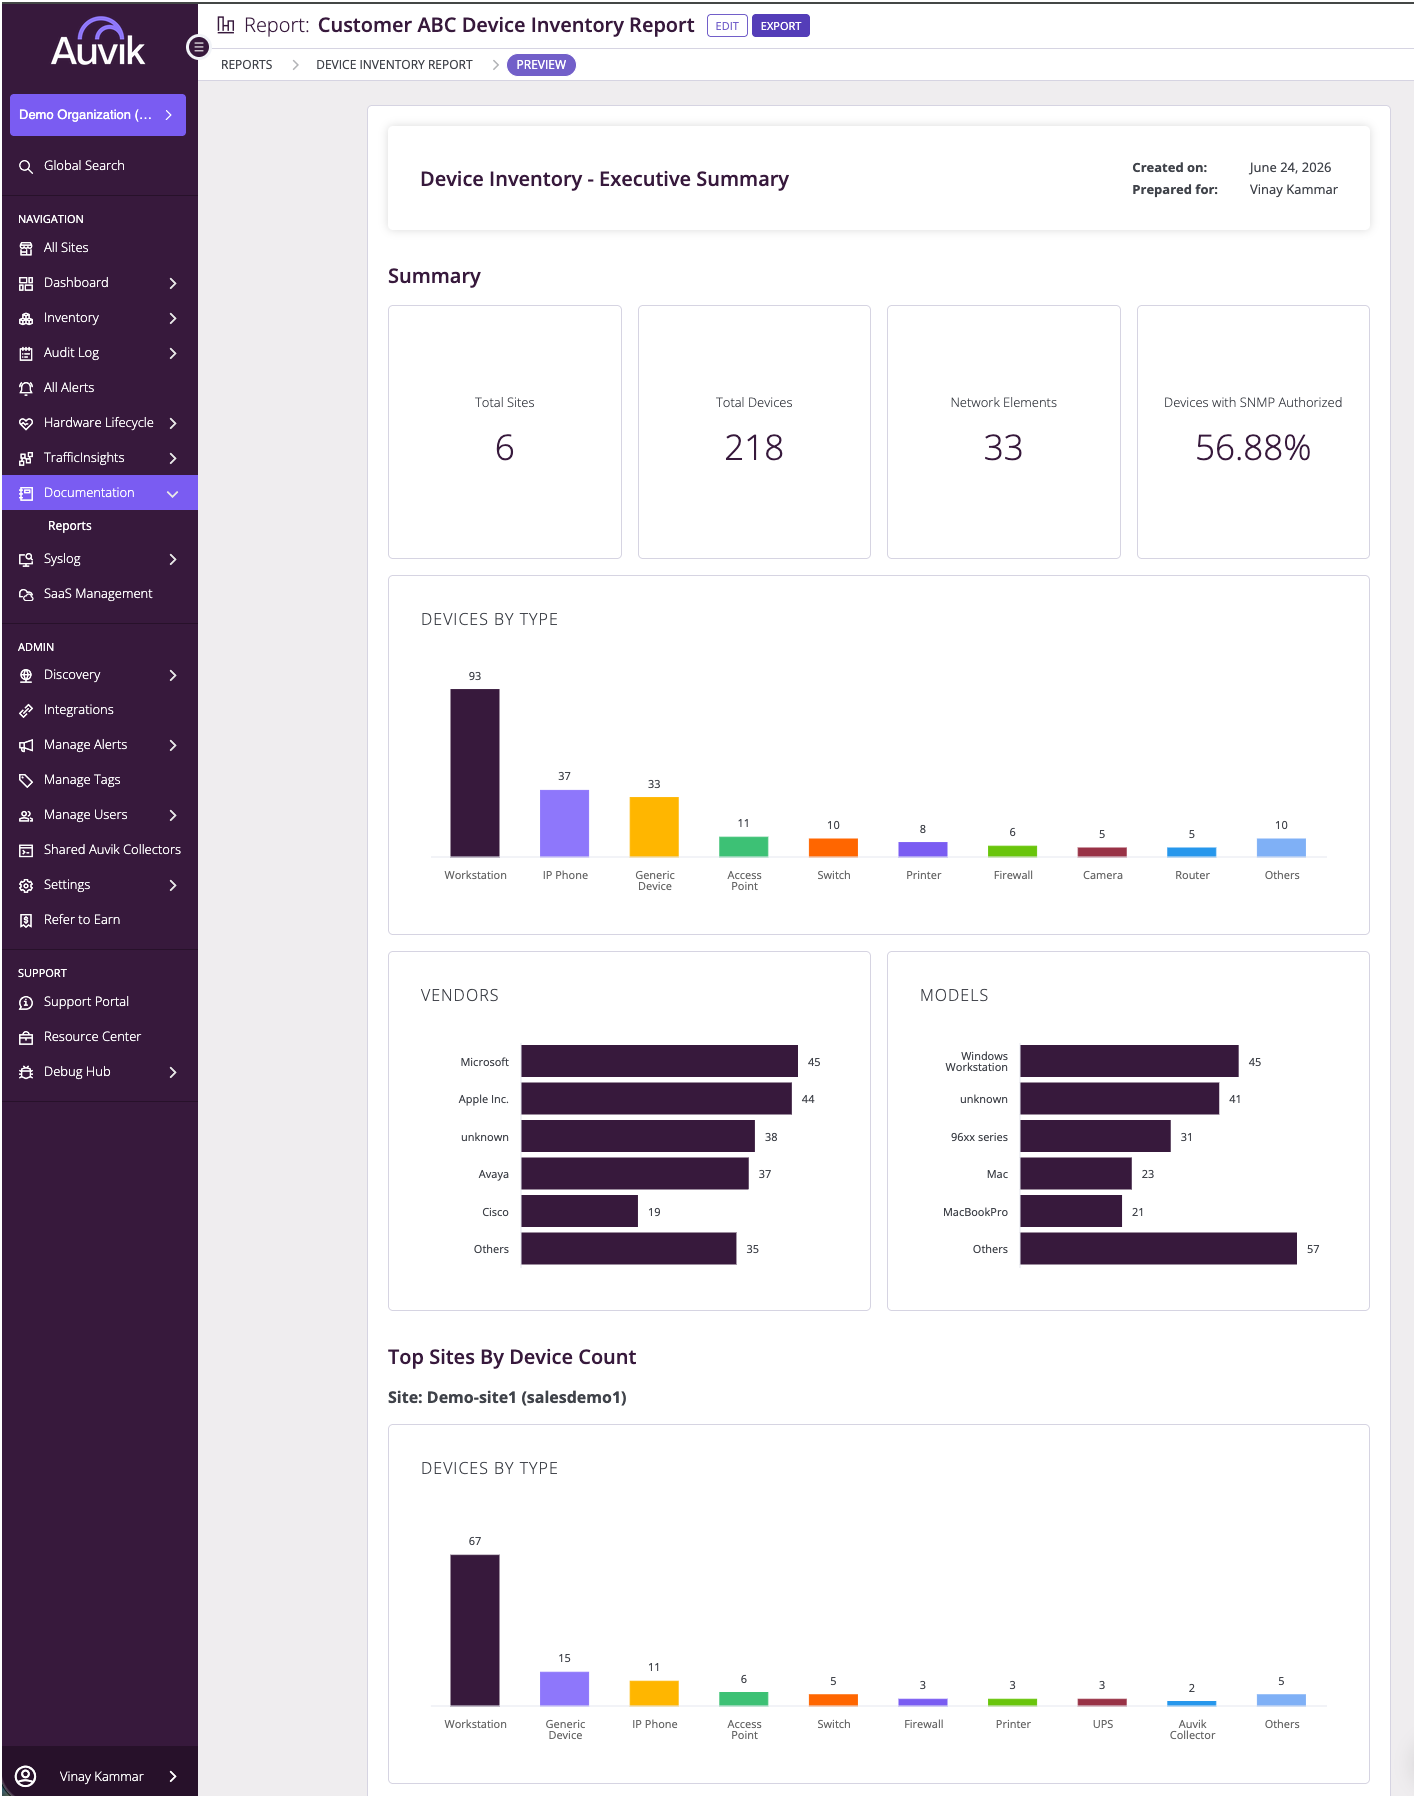
Task: Click the Refer to Earn icon
Action: coord(26,920)
